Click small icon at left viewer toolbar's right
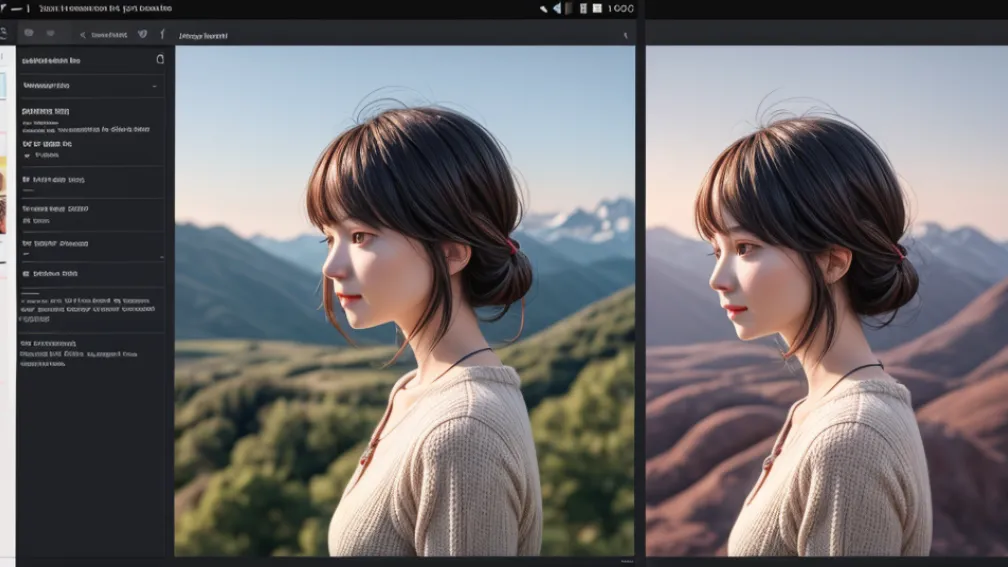Screen dimensions: 1008x567 tap(626, 35)
